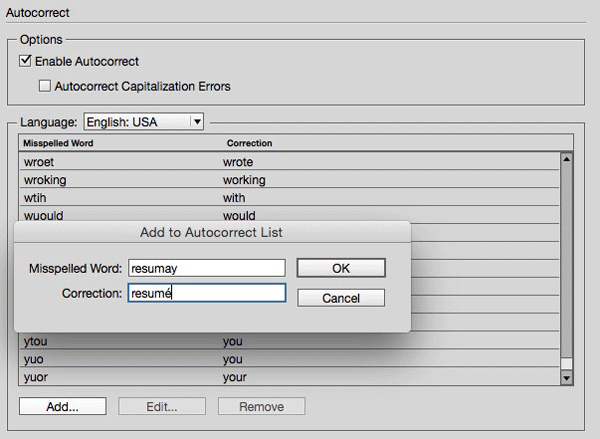600x439 pixels.
Task: Click the Add... button
Action: point(63,407)
